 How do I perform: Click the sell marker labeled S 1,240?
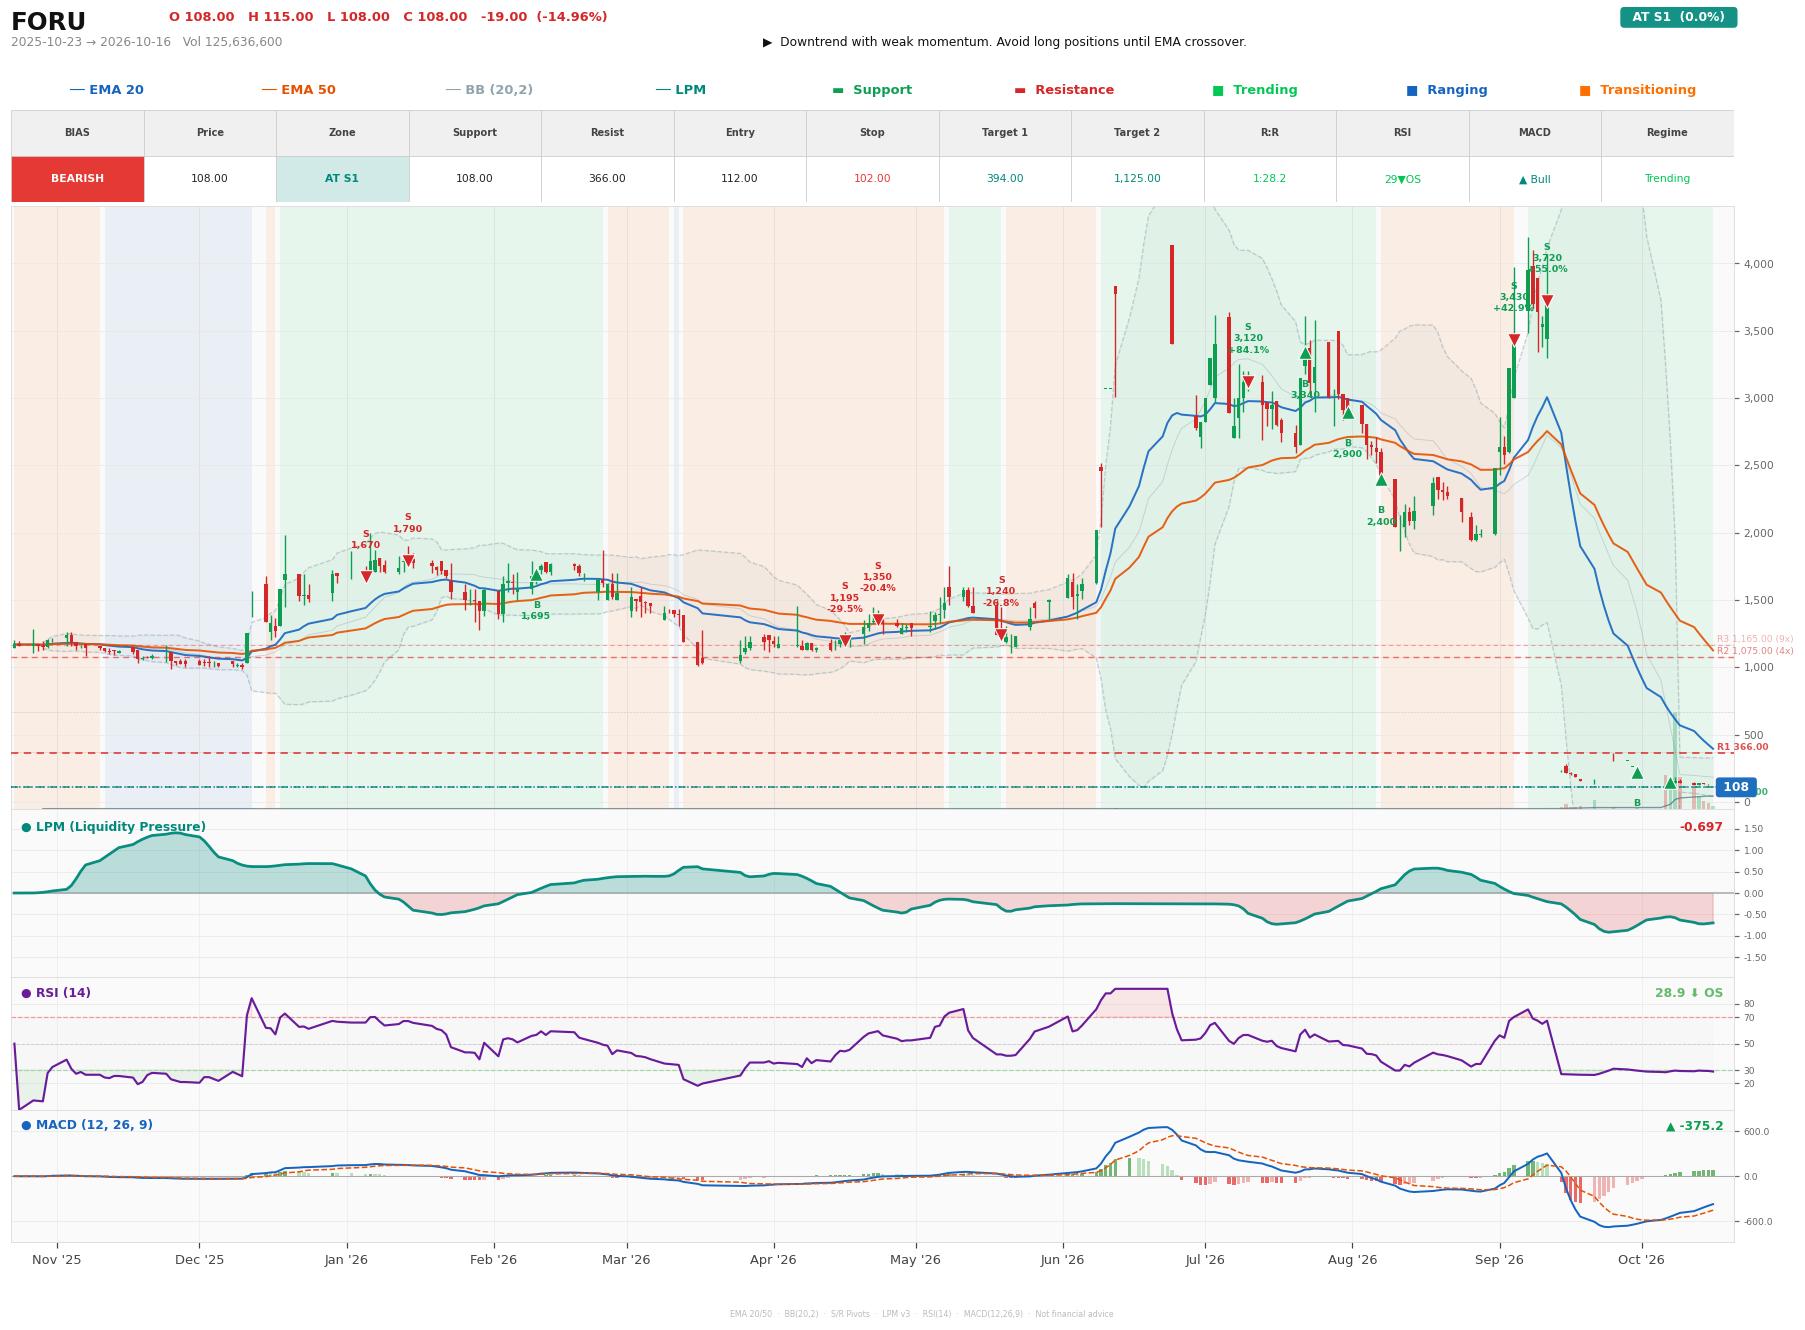pyautogui.click(x=1001, y=635)
